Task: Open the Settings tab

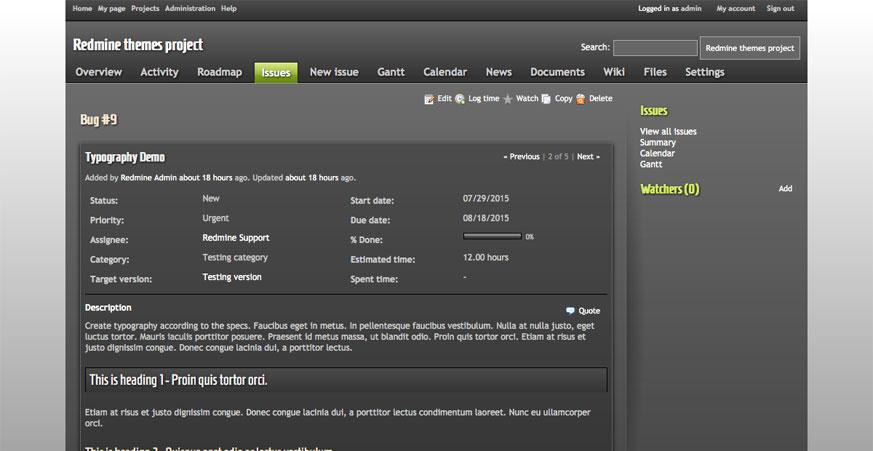Action: click(x=704, y=72)
